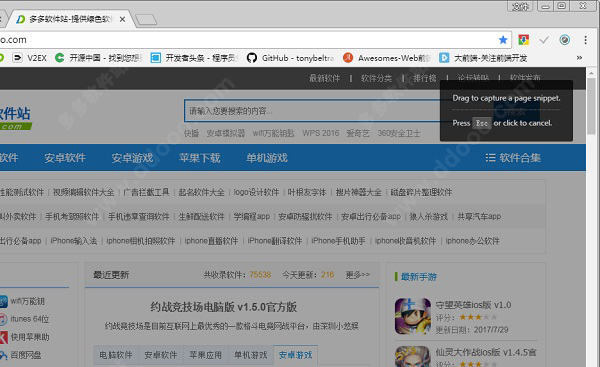600x367 pixels.
Task: Open 百度网盘 sidebar item
Action: tap(21, 355)
